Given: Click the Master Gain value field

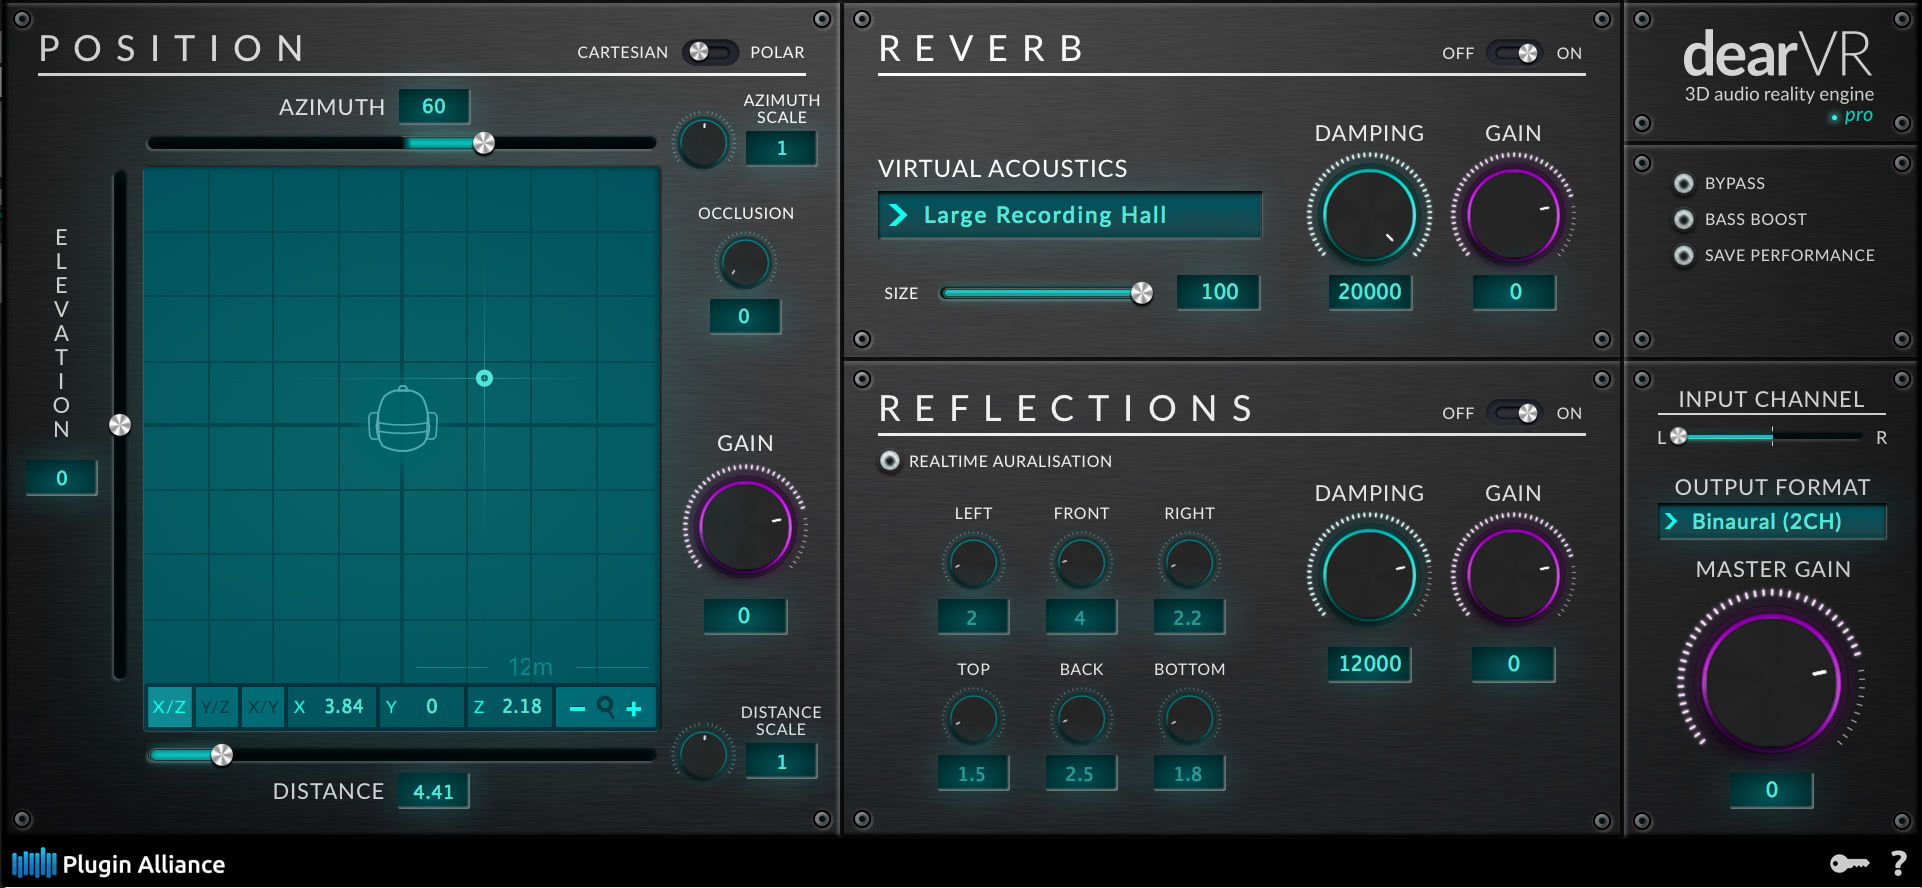Looking at the screenshot, I should pyautogui.click(x=1772, y=790).
